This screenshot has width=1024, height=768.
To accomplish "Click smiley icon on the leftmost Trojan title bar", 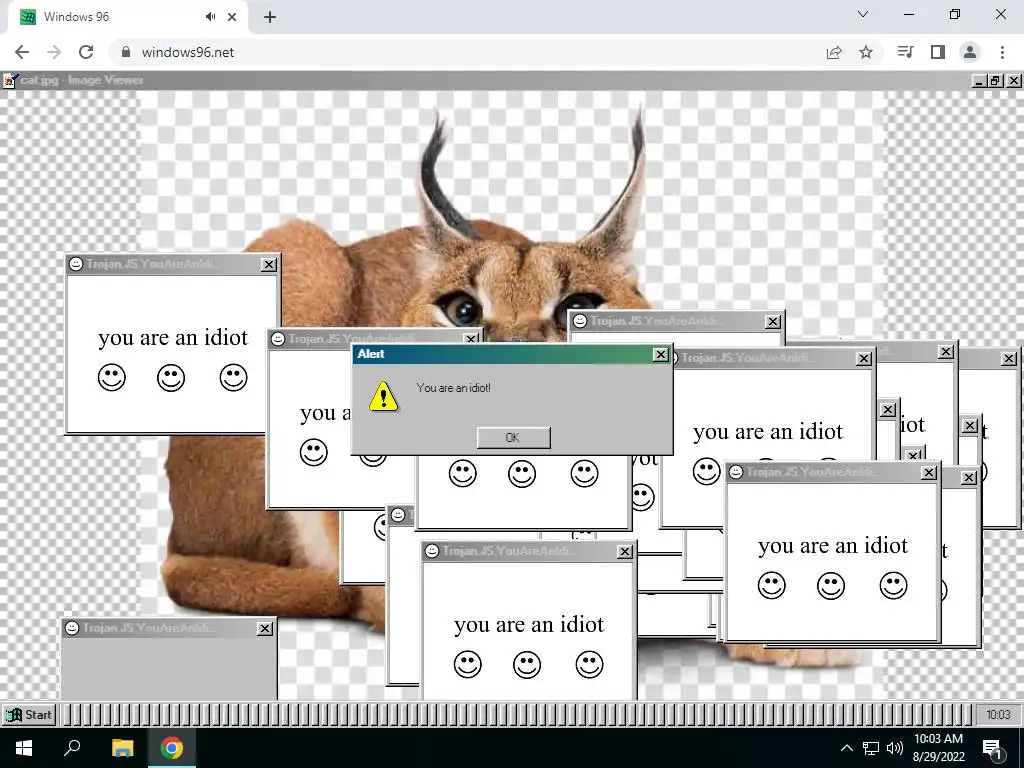I will pos(76,264).
